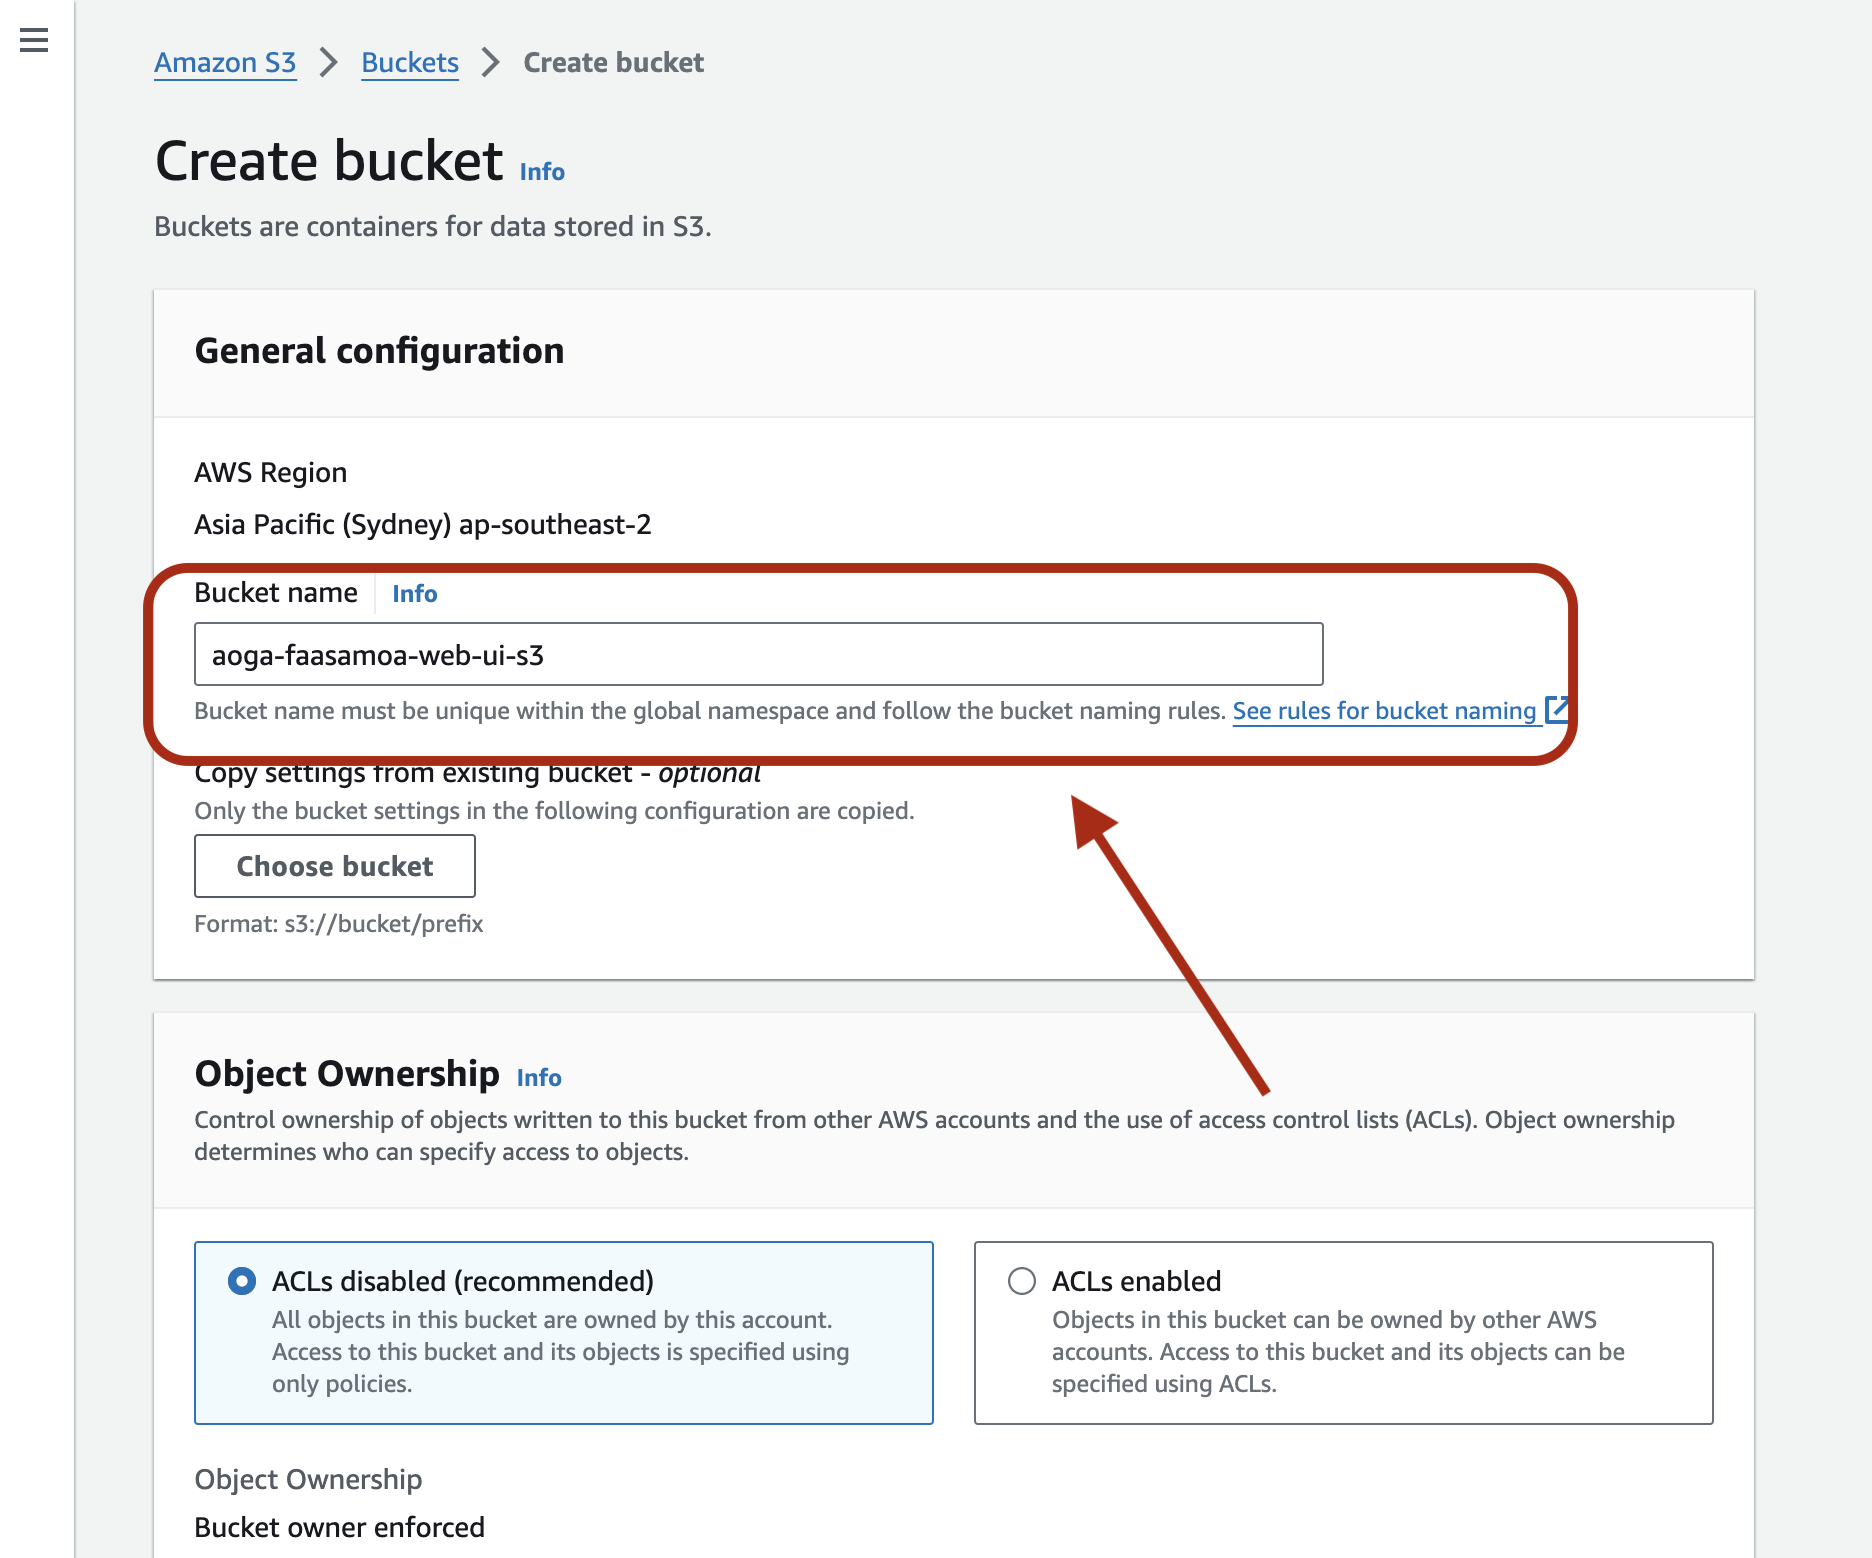Click the chevron after Amazon S3 breadcrumb
Viewport: 1872px width, 1558px height.
click(328, 62)
